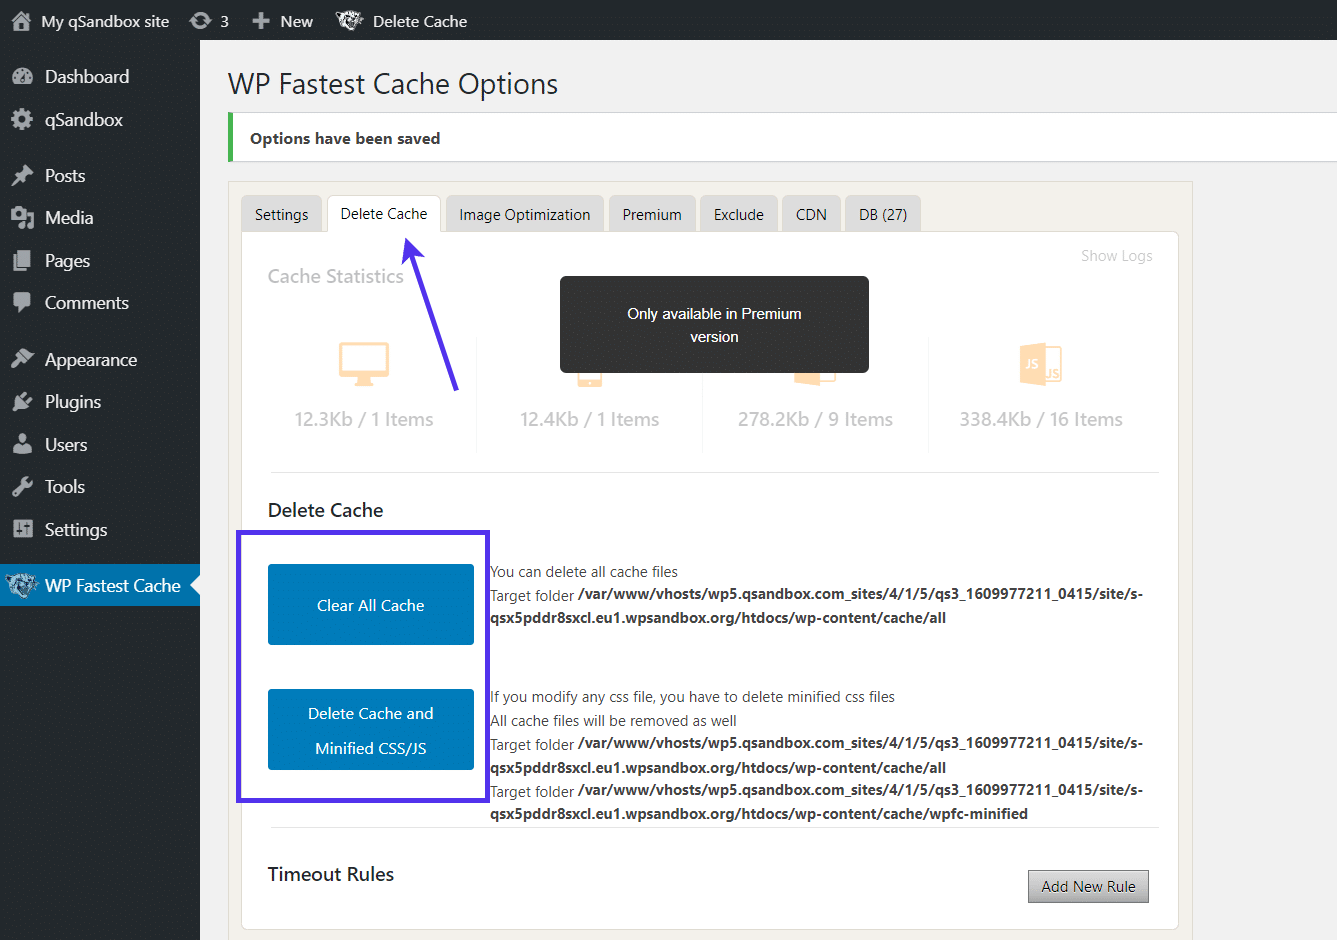The image size is (1337, 940).
Task: Click Add New Rule under Timeout Rules
Action: (x=1088, y=886)
